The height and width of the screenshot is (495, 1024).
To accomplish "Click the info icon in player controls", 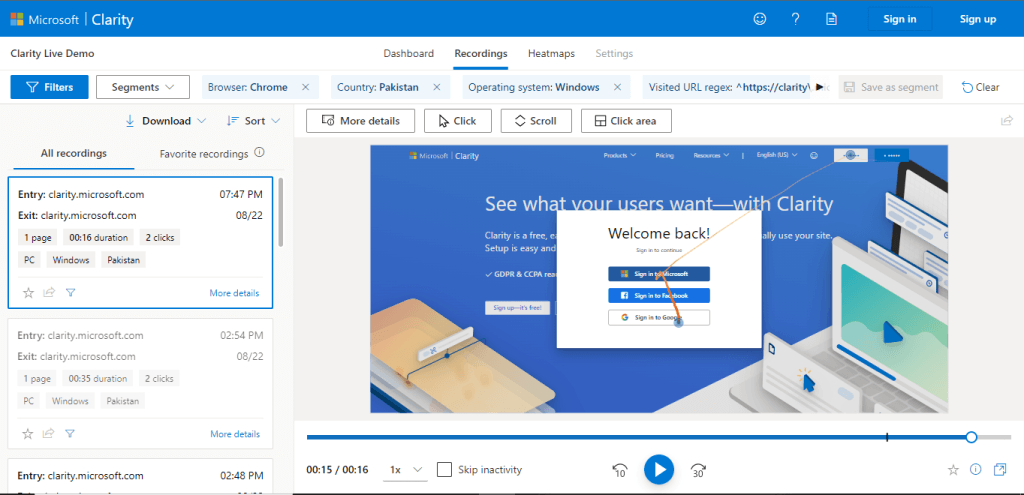I will 976,470.
